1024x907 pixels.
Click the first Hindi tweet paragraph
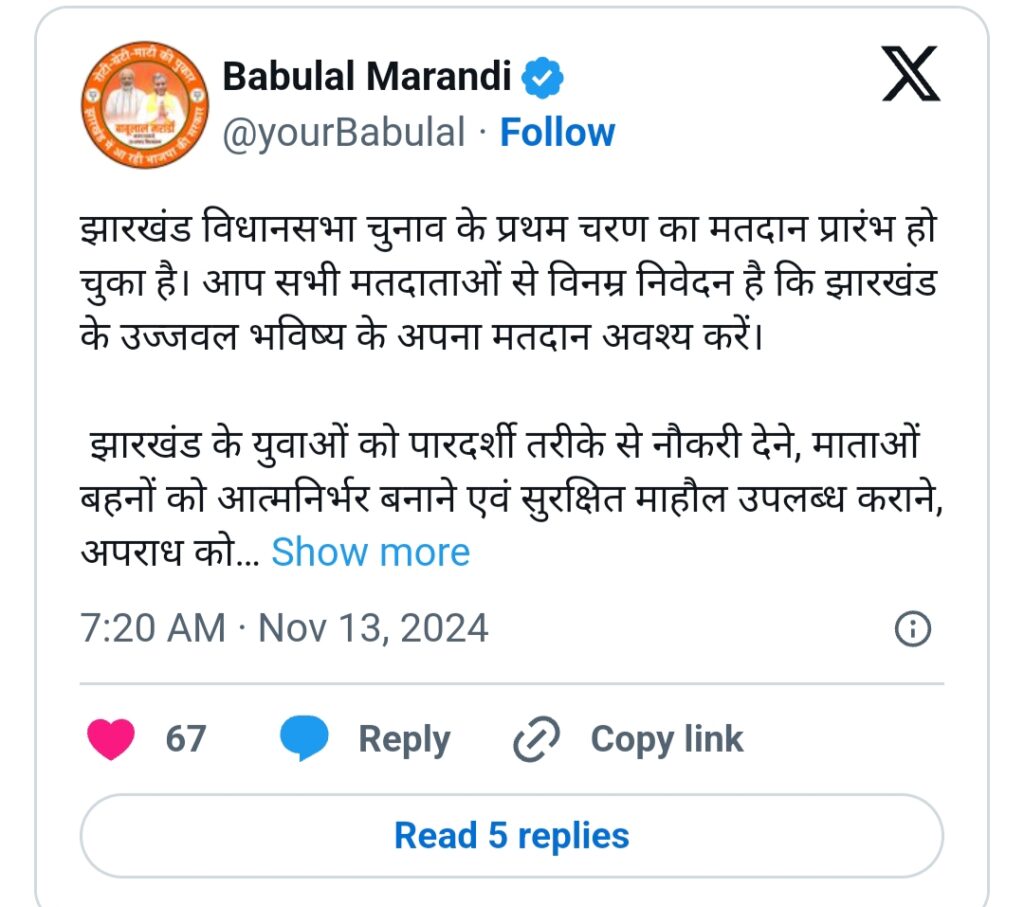coord(509,283)
